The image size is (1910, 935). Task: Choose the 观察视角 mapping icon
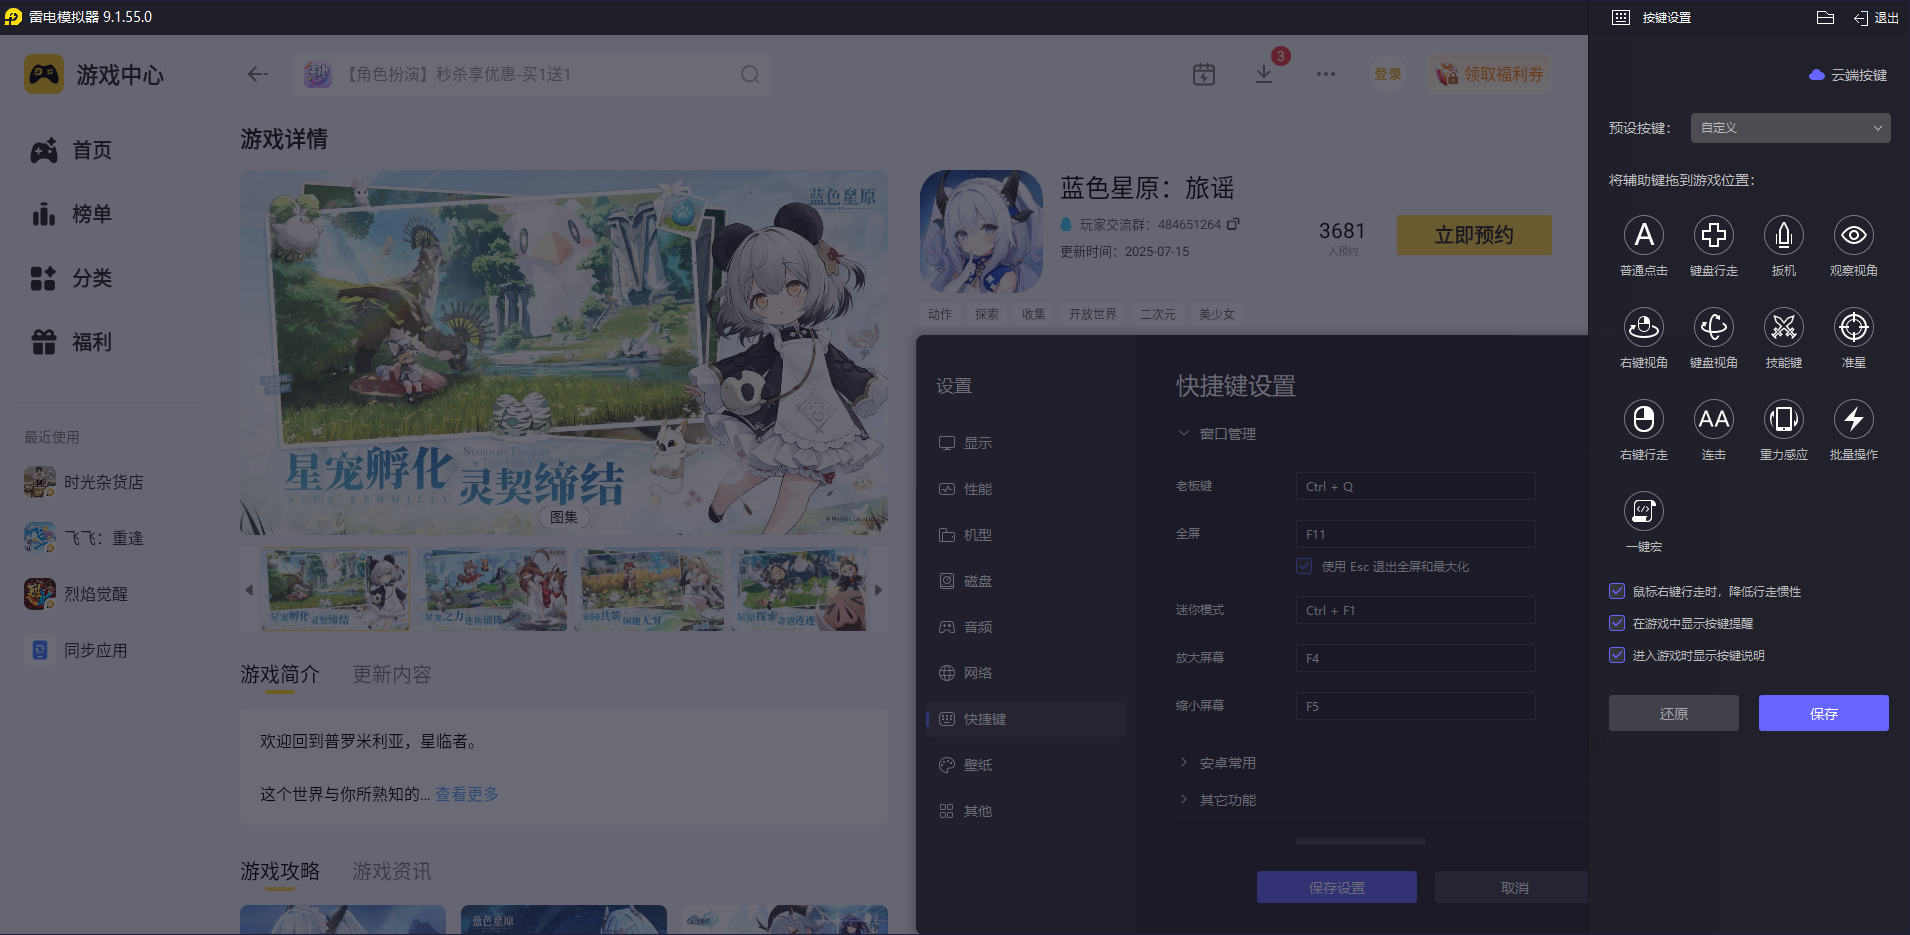(1853, 236)
